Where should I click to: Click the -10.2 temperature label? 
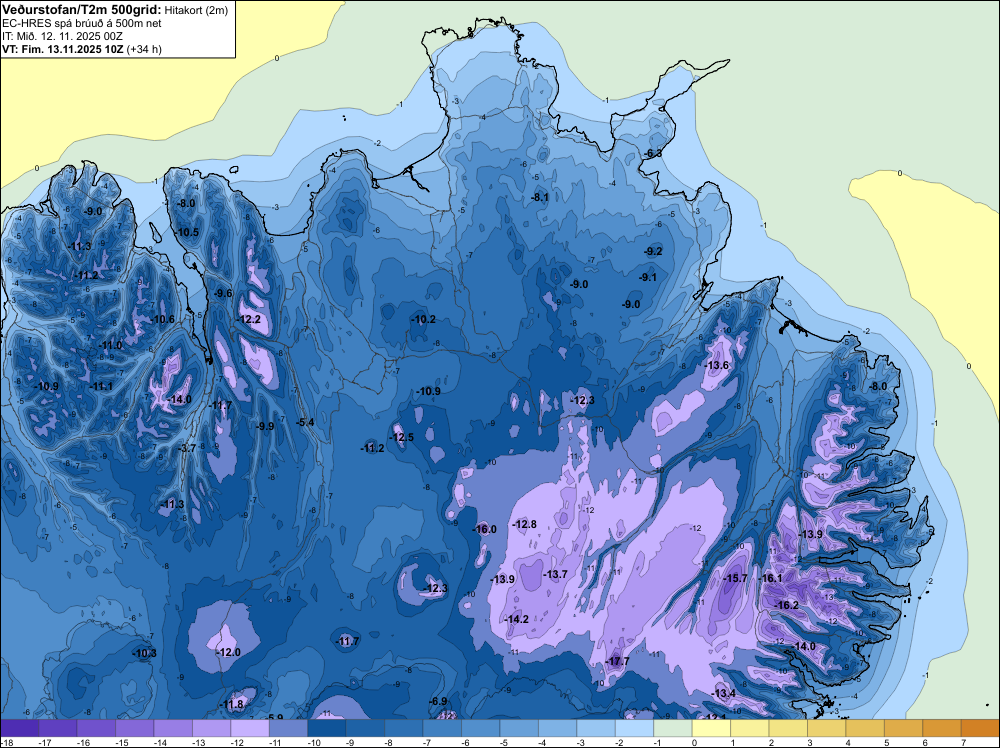[423, 319]
